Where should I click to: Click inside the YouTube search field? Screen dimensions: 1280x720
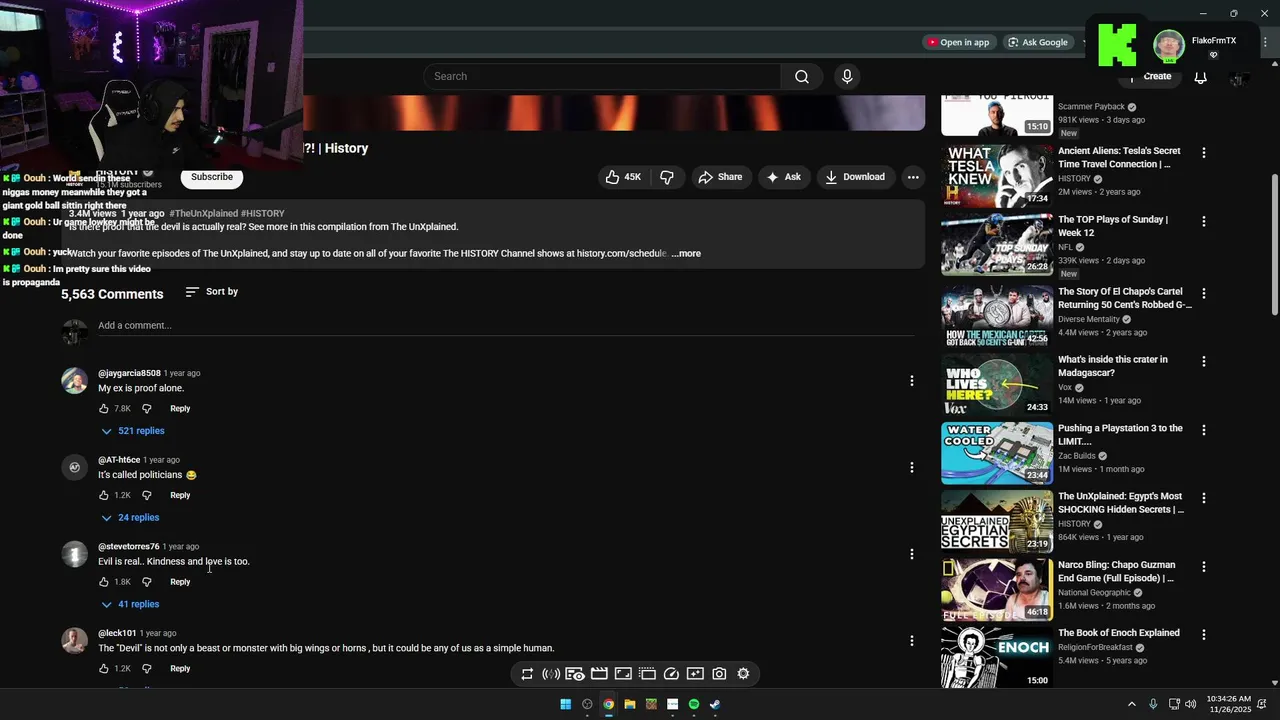pos(602,77)
